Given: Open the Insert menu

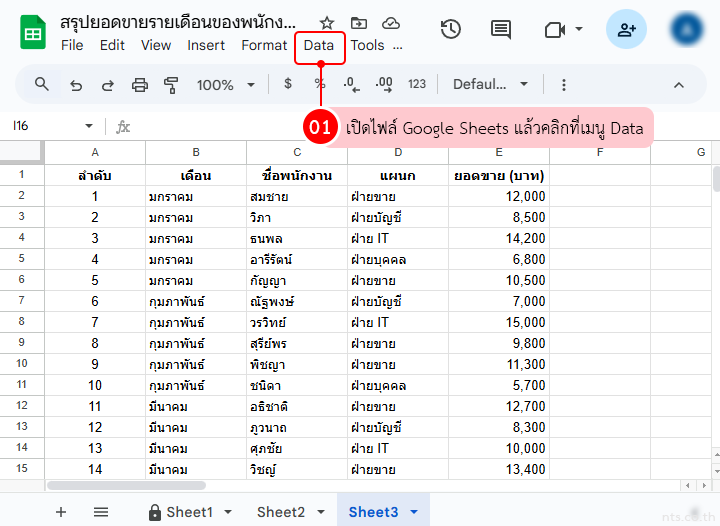Looking at the screenshot, I should point(206,45).
